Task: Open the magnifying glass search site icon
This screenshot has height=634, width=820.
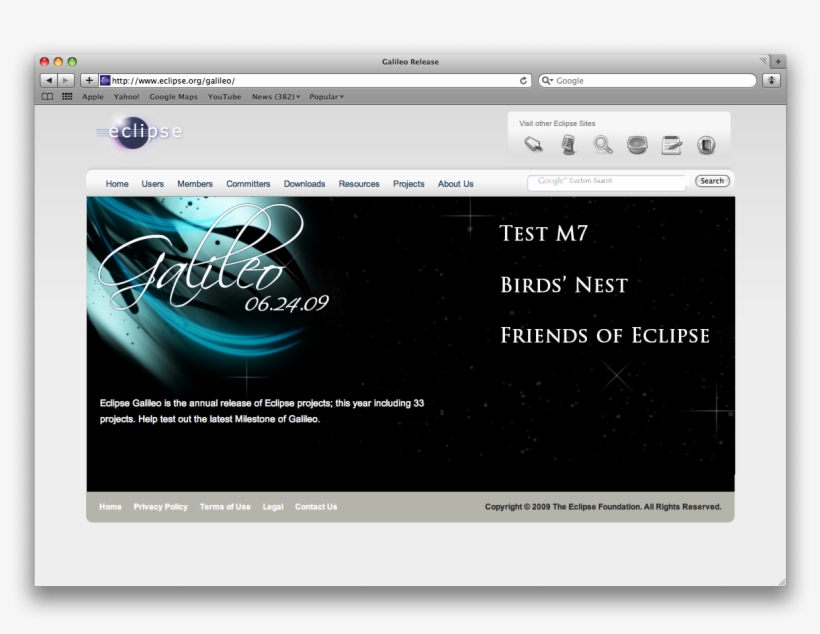Action: pos(601,143)
